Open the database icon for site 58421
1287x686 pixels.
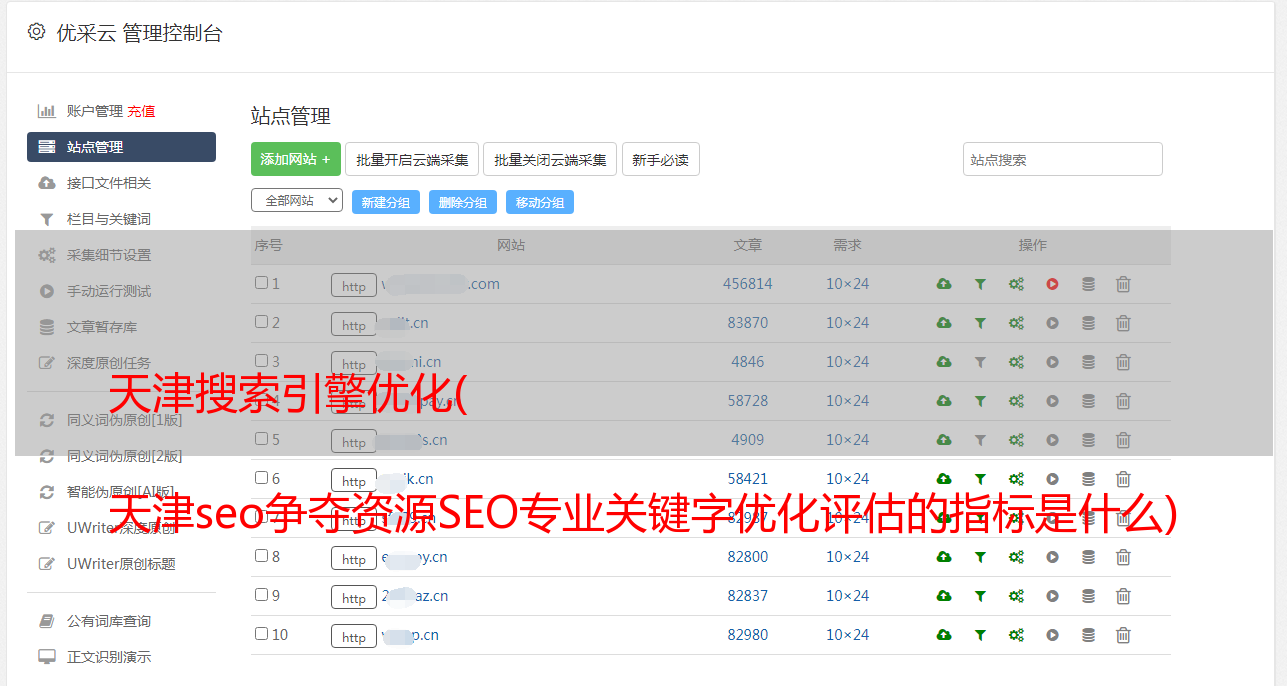(x=1088, y=479)
